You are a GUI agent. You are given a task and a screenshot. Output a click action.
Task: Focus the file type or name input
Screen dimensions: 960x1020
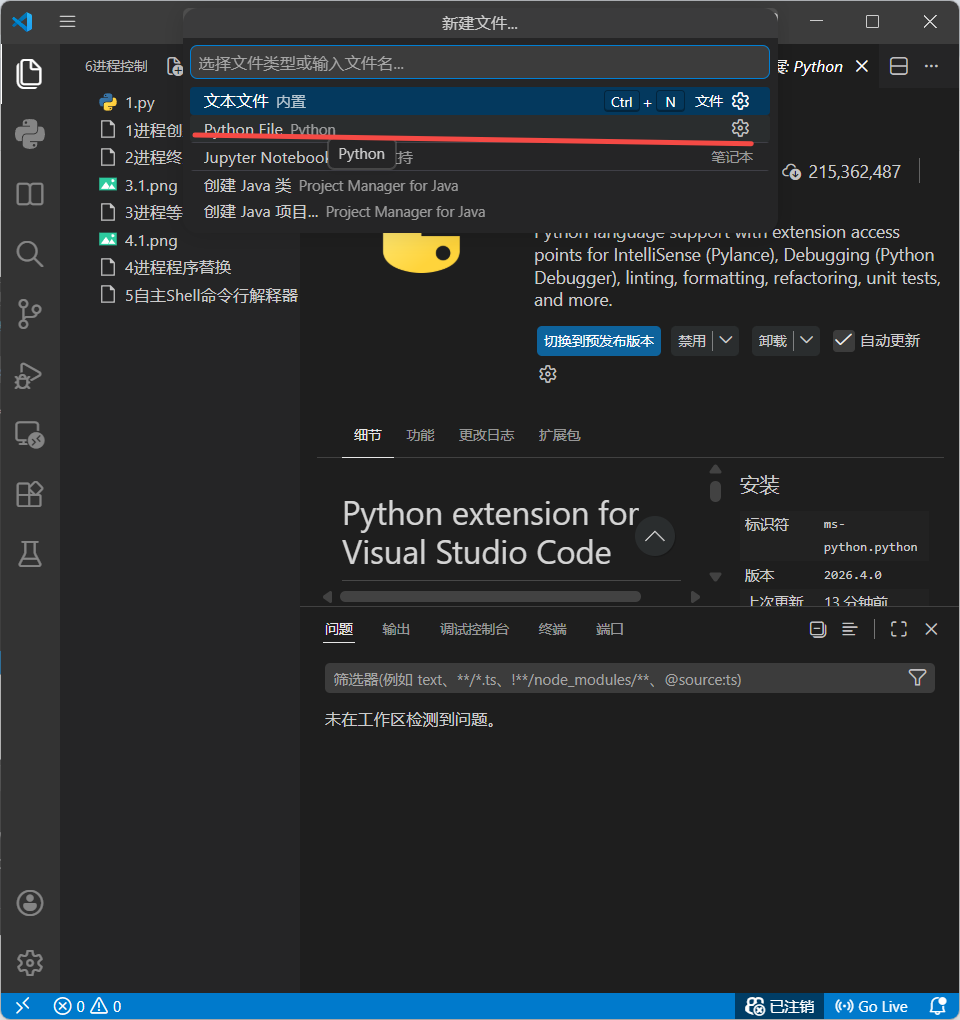pyautogui.click(x=480, y=62)
